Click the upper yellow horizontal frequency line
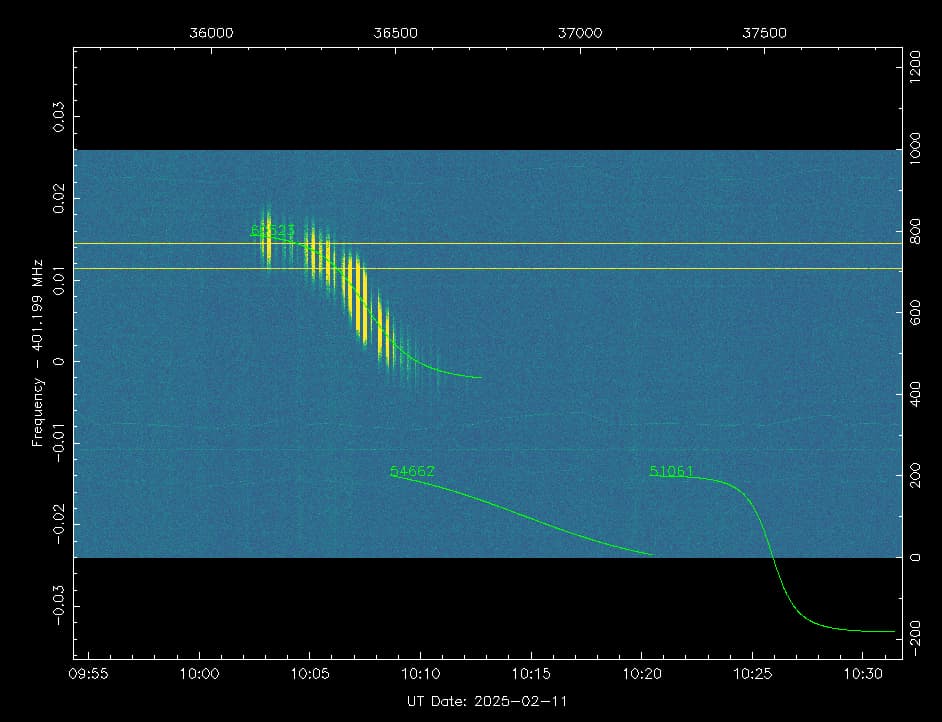This screenshot has width=942, height=722. [x=600, y=243]
